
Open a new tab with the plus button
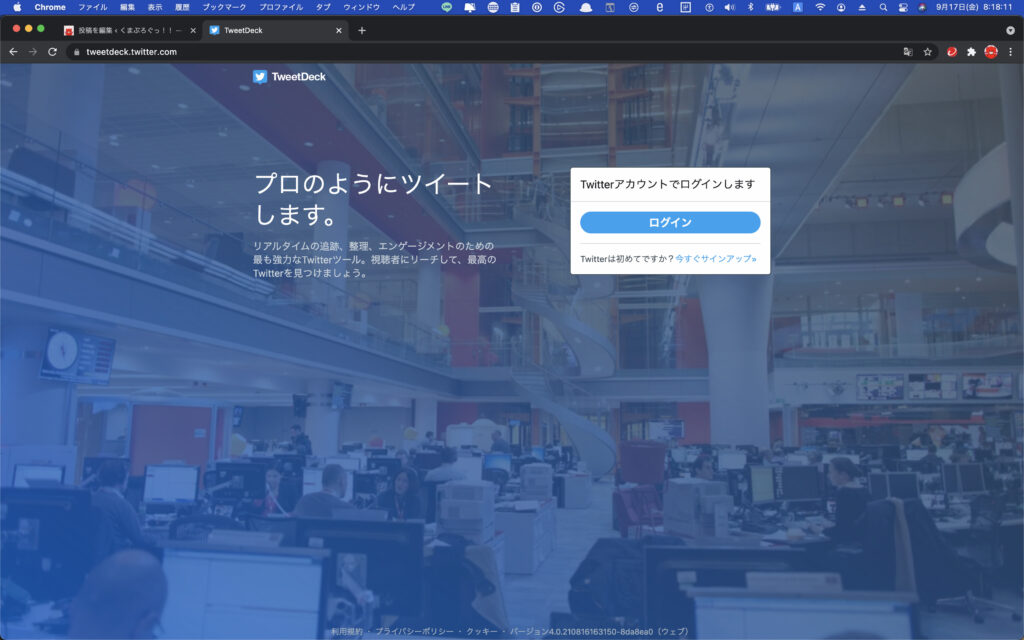(362, 30)
